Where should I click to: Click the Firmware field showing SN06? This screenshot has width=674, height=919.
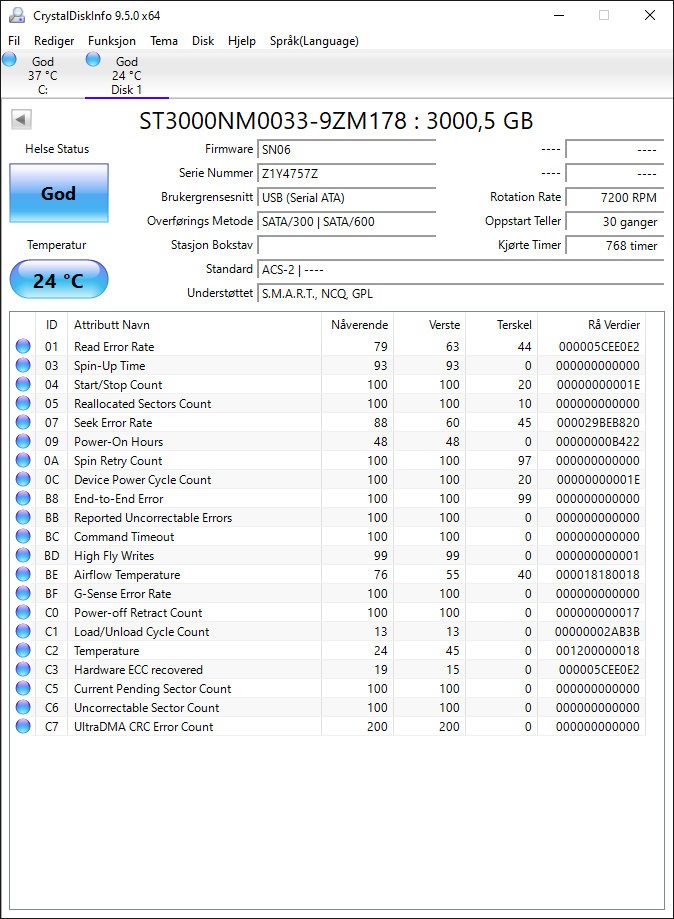coord(346,149)
